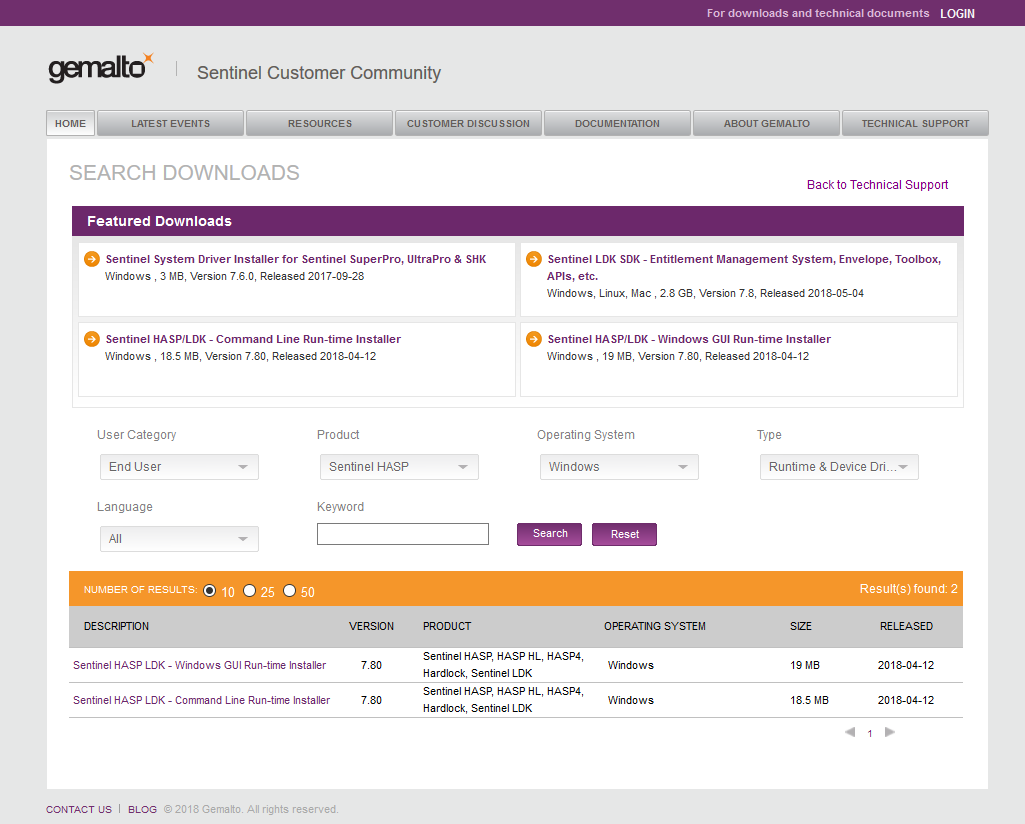Open the TECHNICAL SUPPORT tab

[x=915, y=123]
